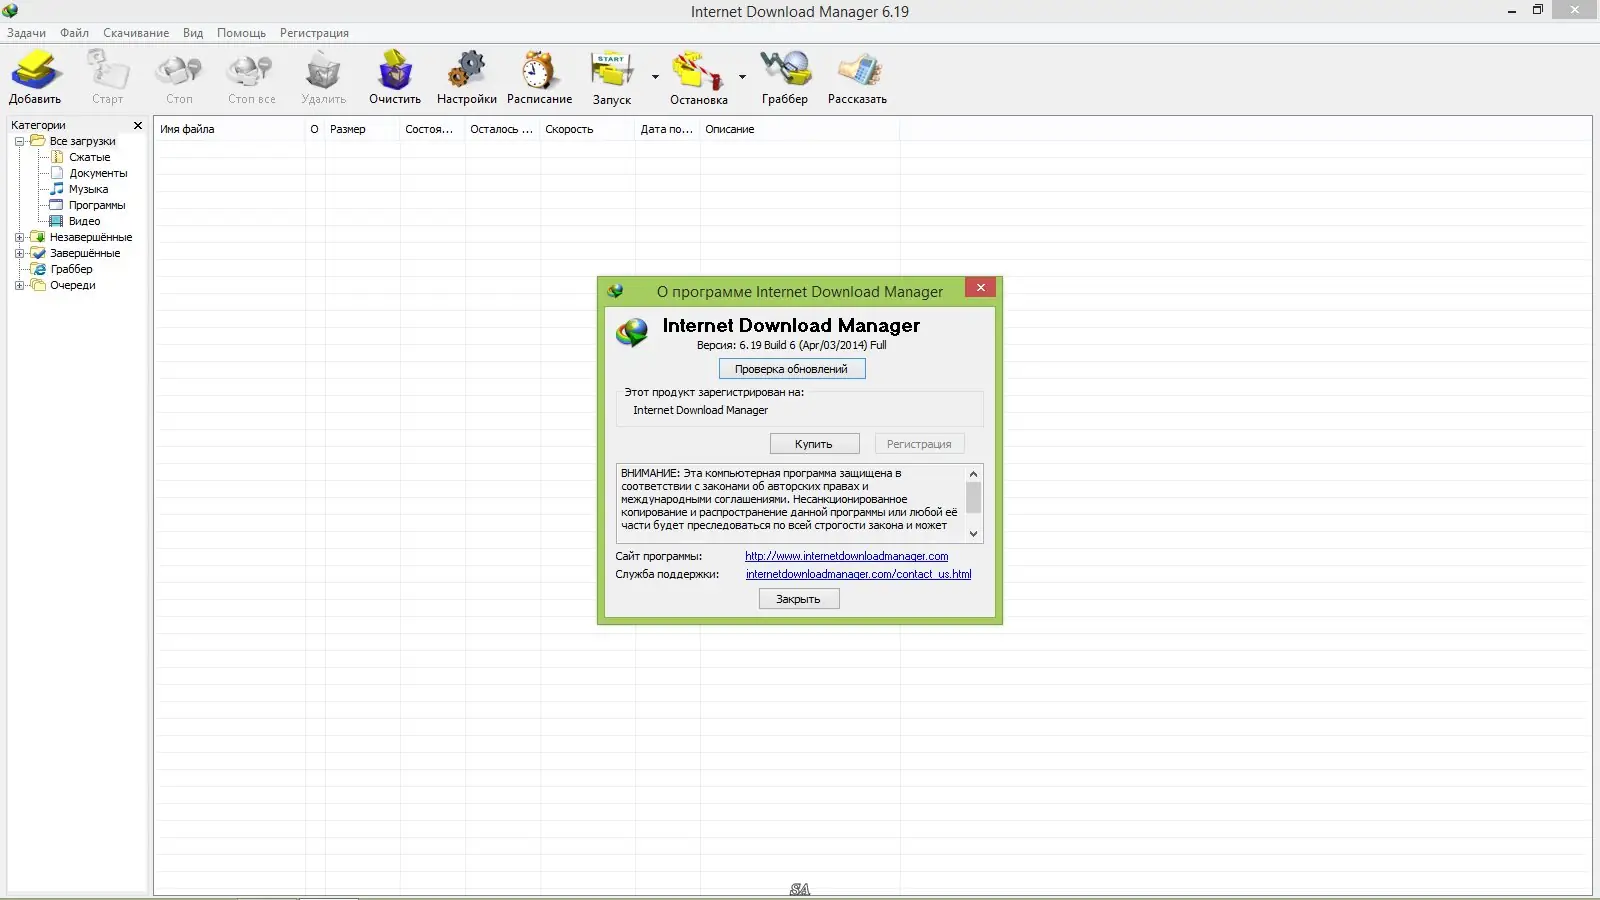Expand the Незавершённые tree node
This screenshot has height=900, width=1600.
pyautogui.click(x=19, y=237)
